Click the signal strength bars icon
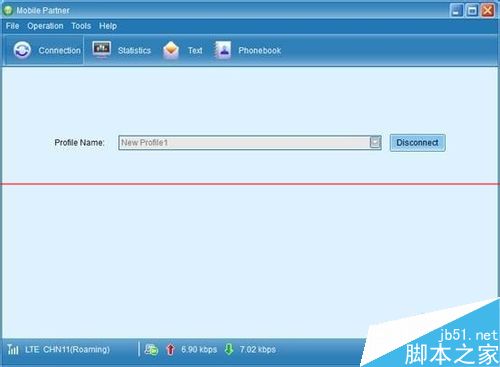Image resolution: width=500 pixels, height=367 pixels. pyautogui.click(x=13, y=349)
